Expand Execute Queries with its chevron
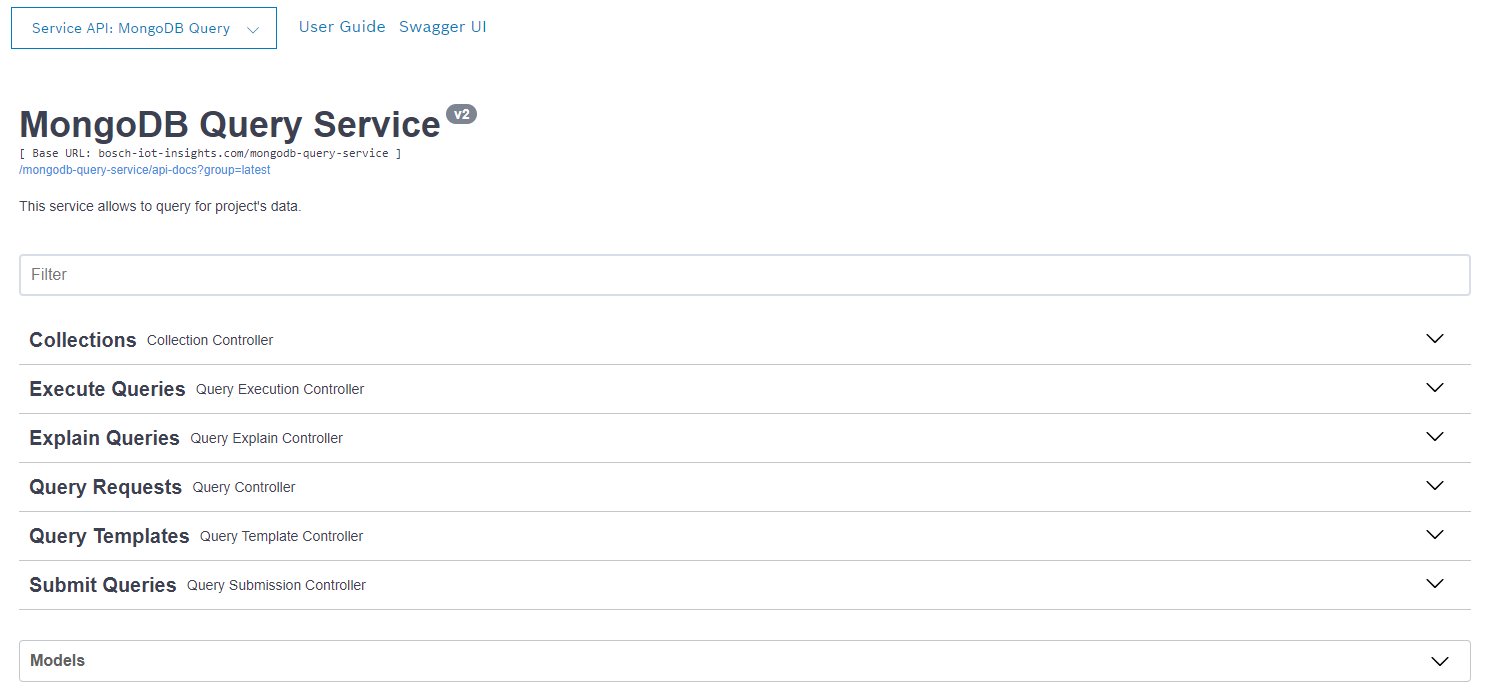1486x695 pixels. [1435, 388]
